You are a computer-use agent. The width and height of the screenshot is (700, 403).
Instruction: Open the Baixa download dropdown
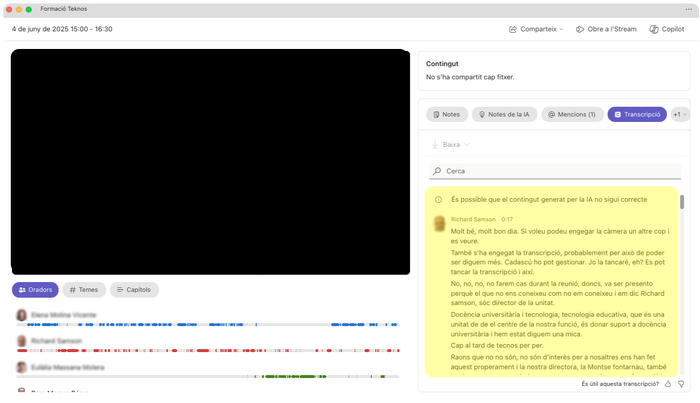(450, 145)
